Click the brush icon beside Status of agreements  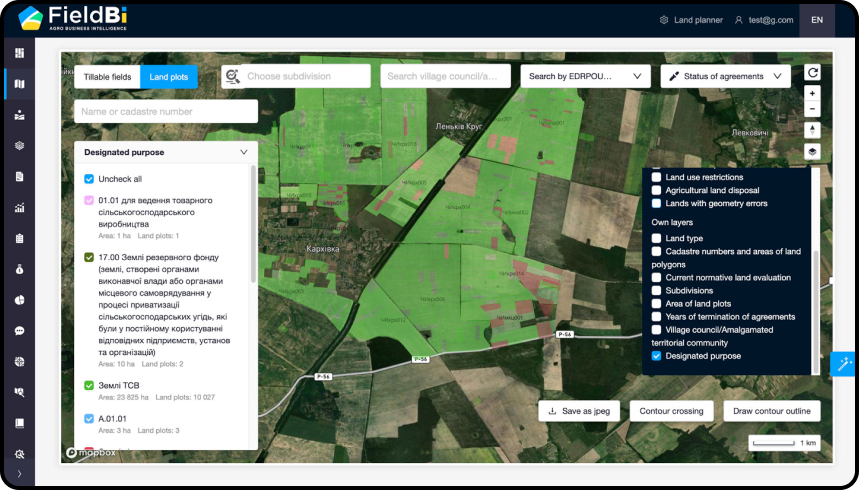click(674, 76)
